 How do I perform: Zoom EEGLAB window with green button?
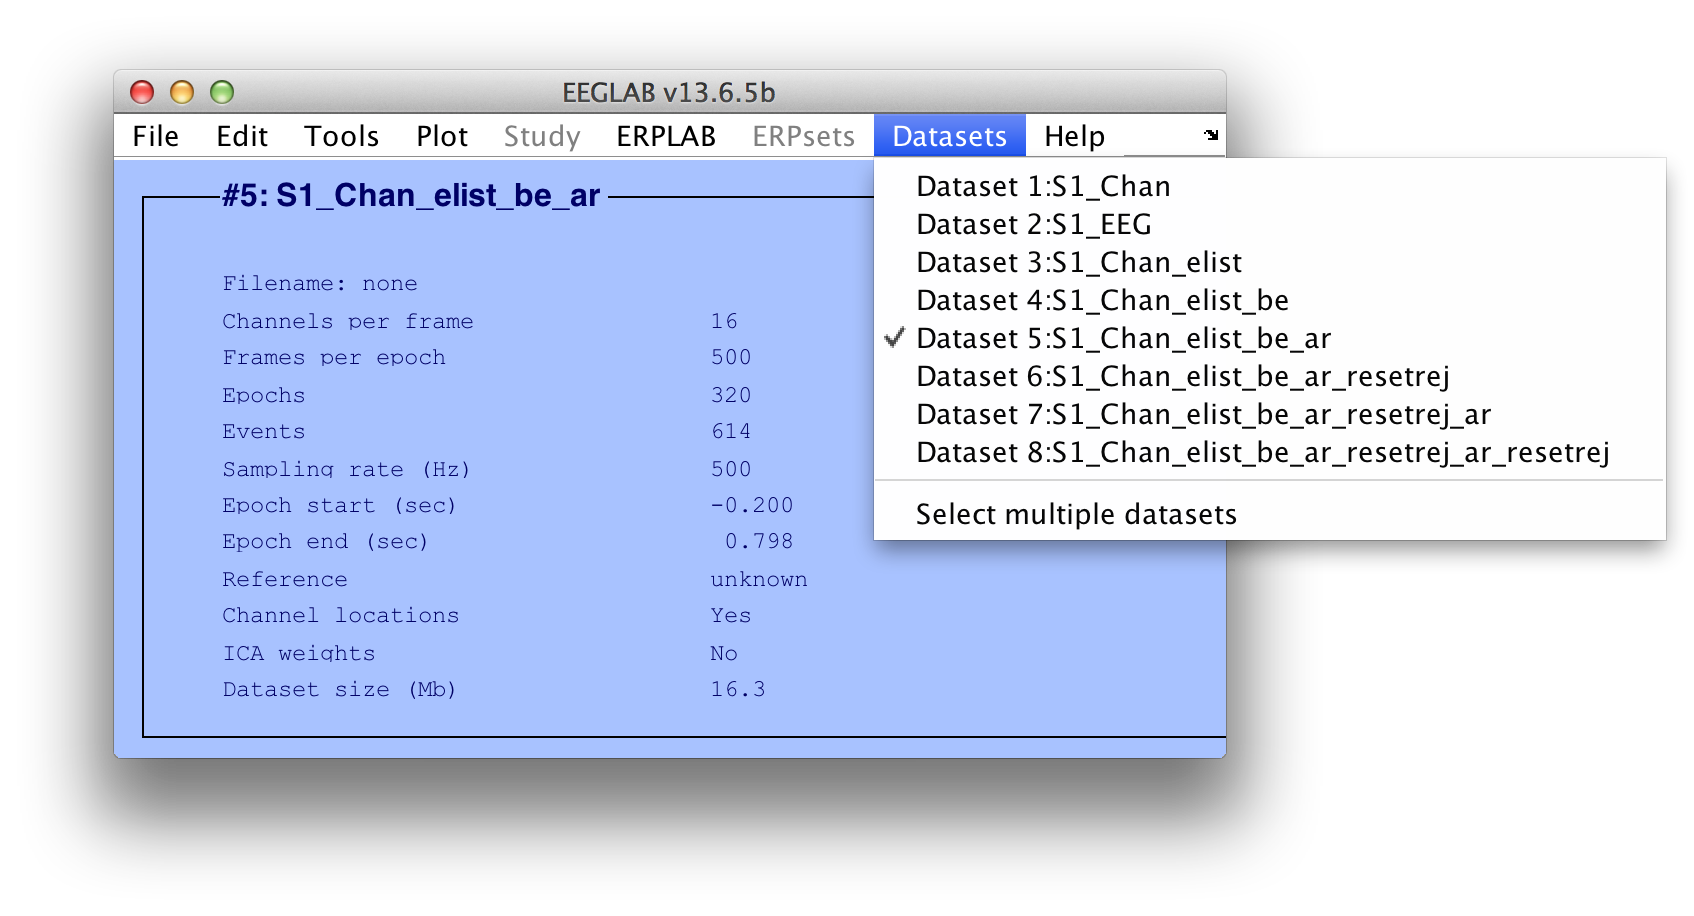click(222, 92)
